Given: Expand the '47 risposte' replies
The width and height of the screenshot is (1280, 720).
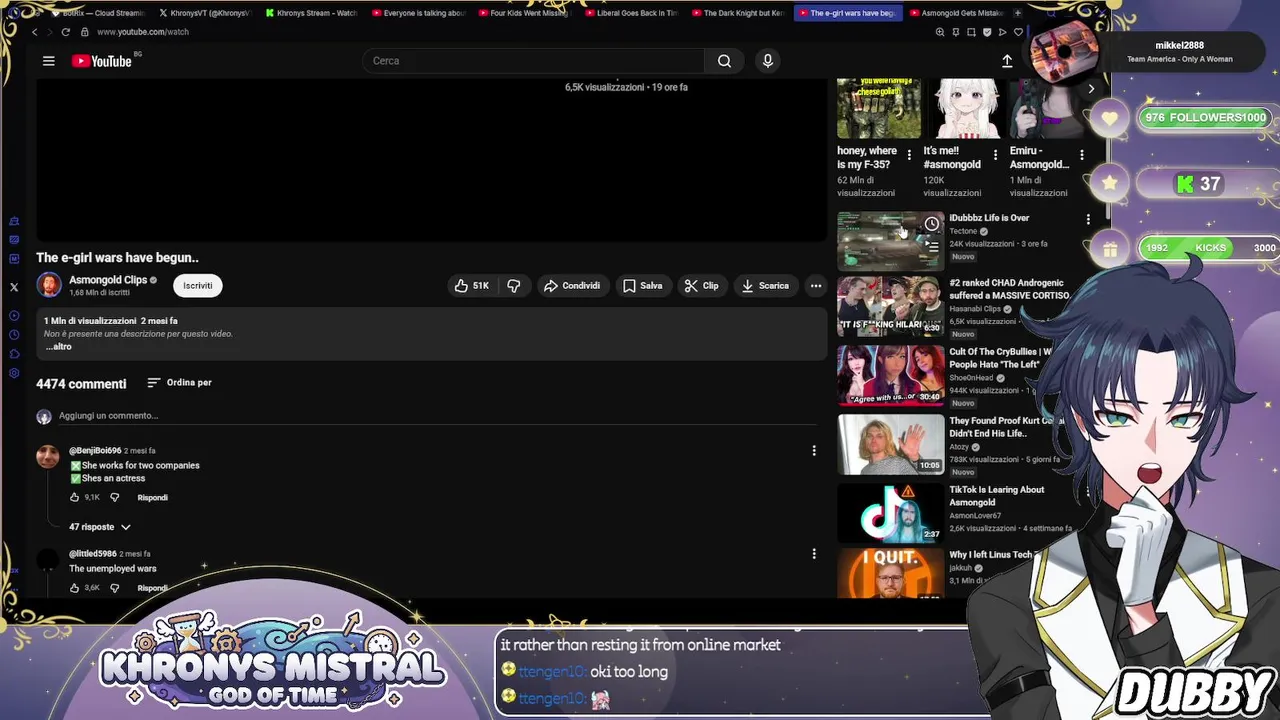Looking at the screenshot, I should [x=99, y=527].
